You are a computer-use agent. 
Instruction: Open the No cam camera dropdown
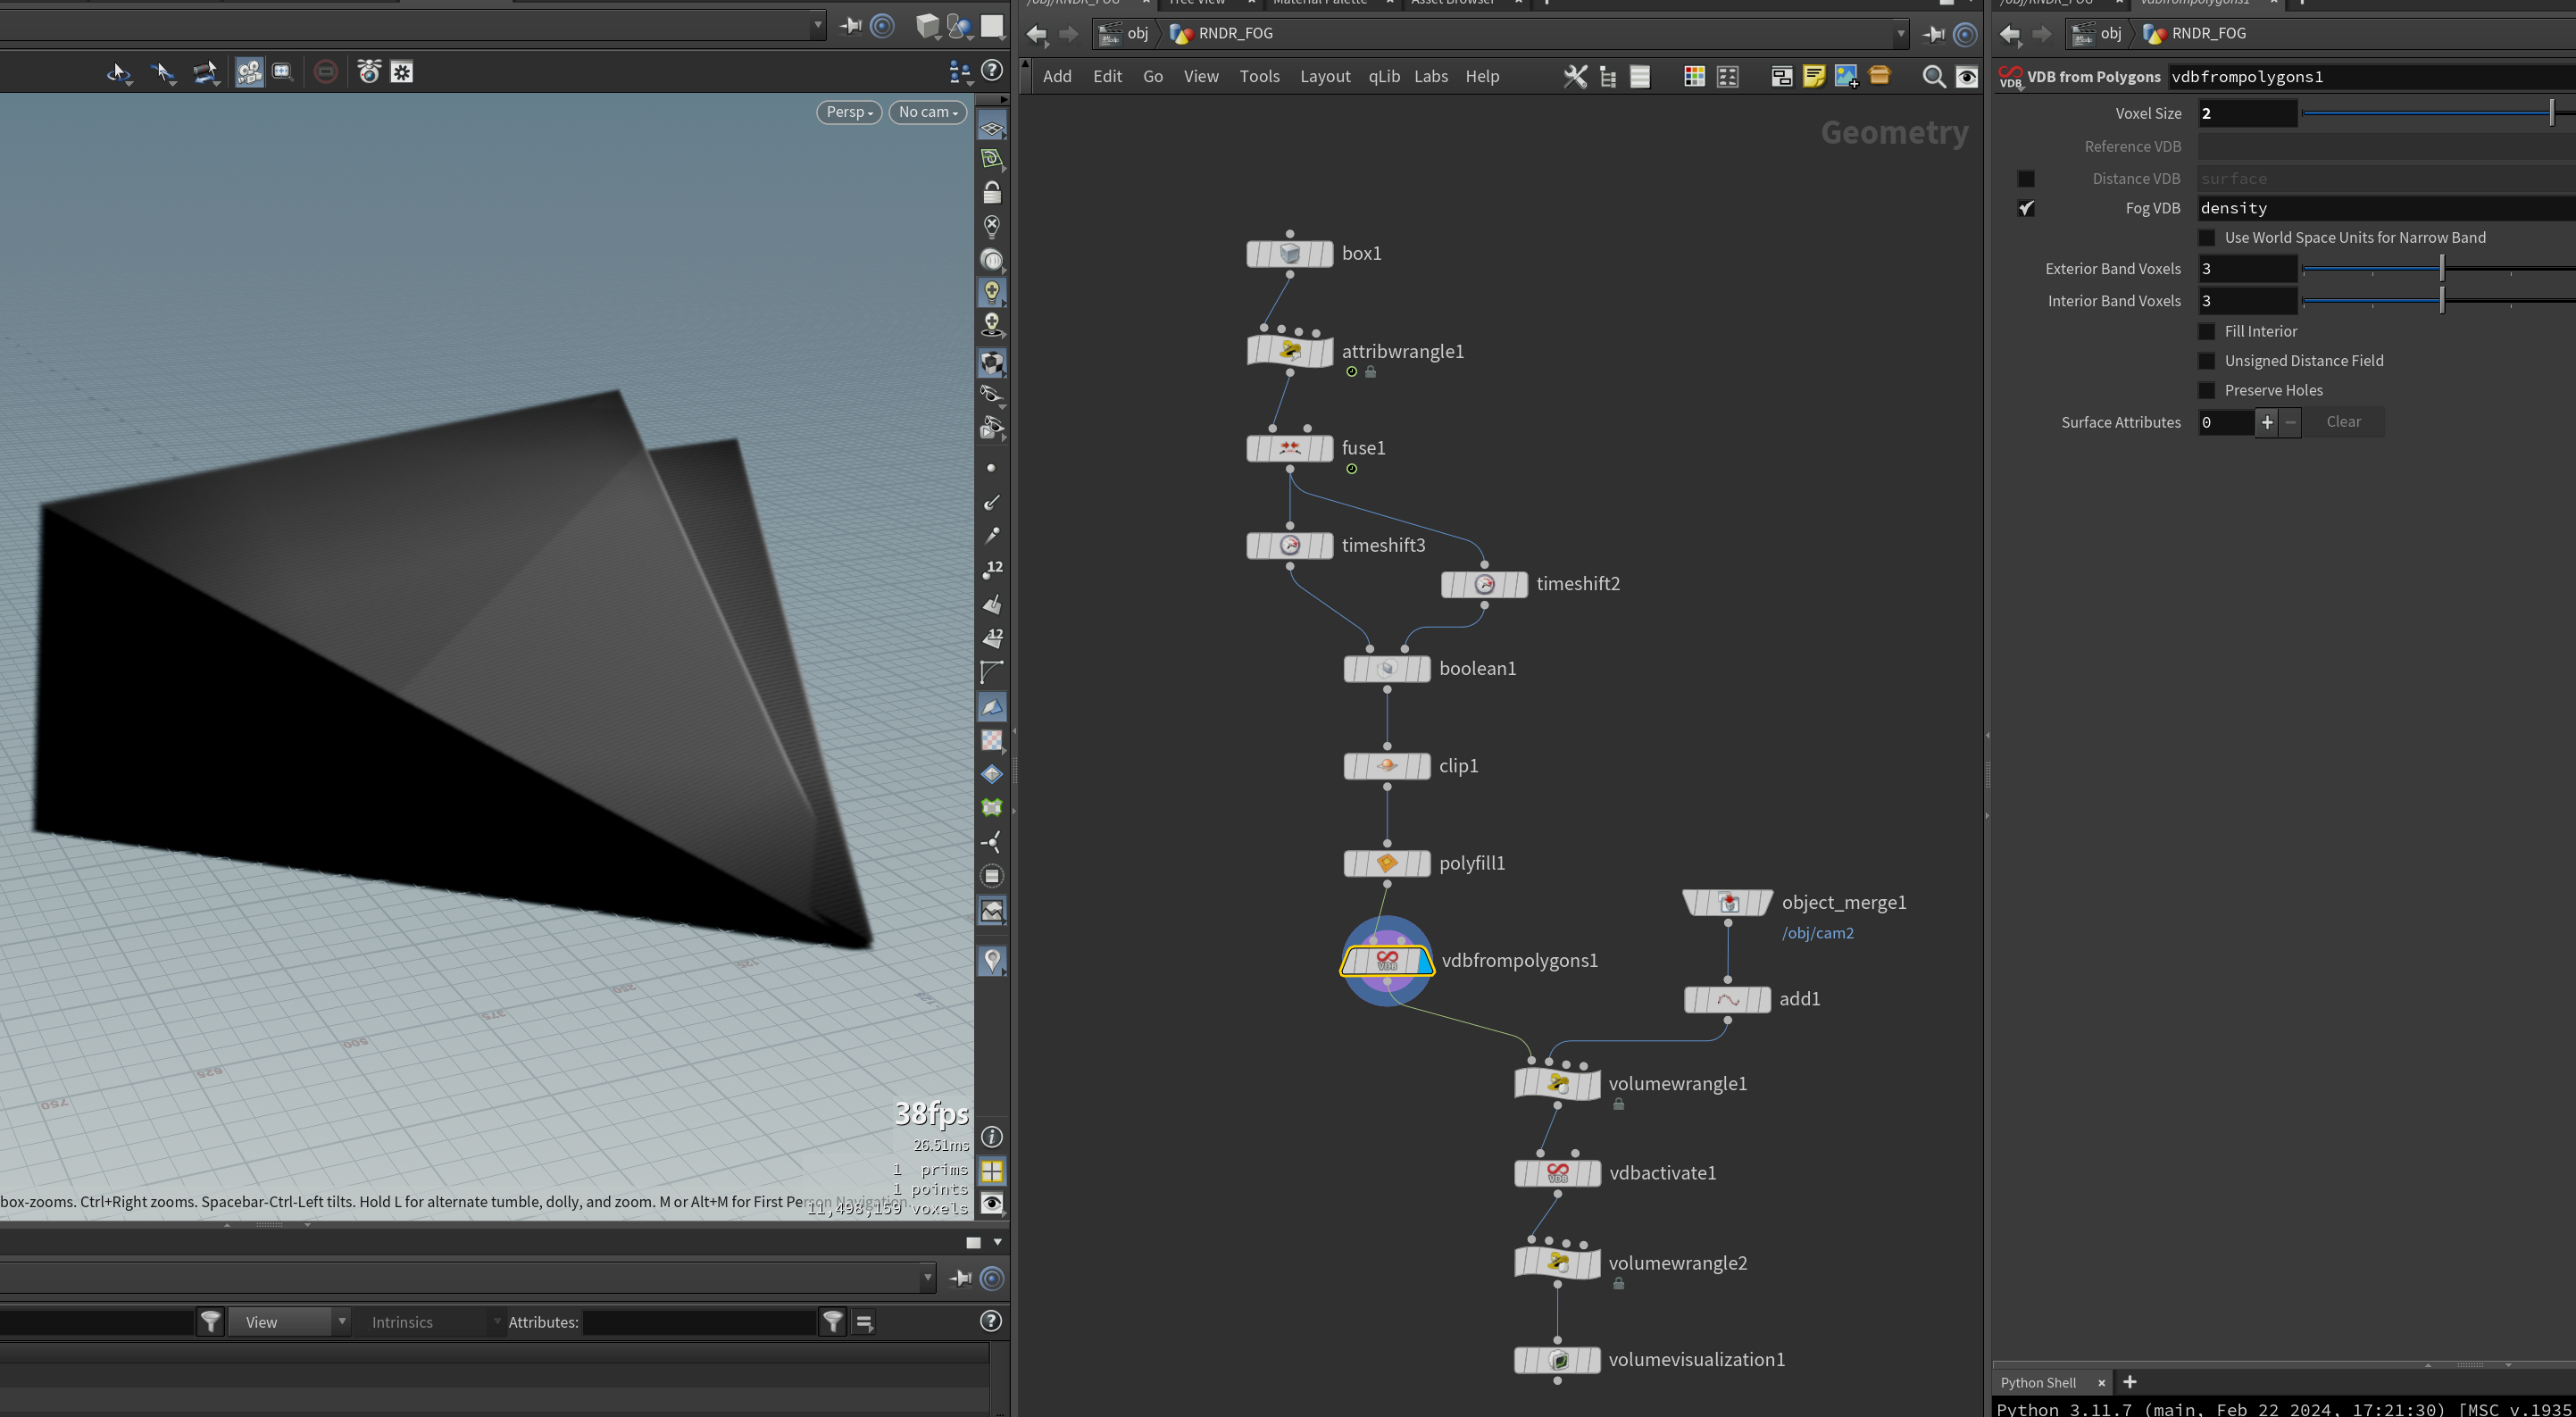coord(928,112)
